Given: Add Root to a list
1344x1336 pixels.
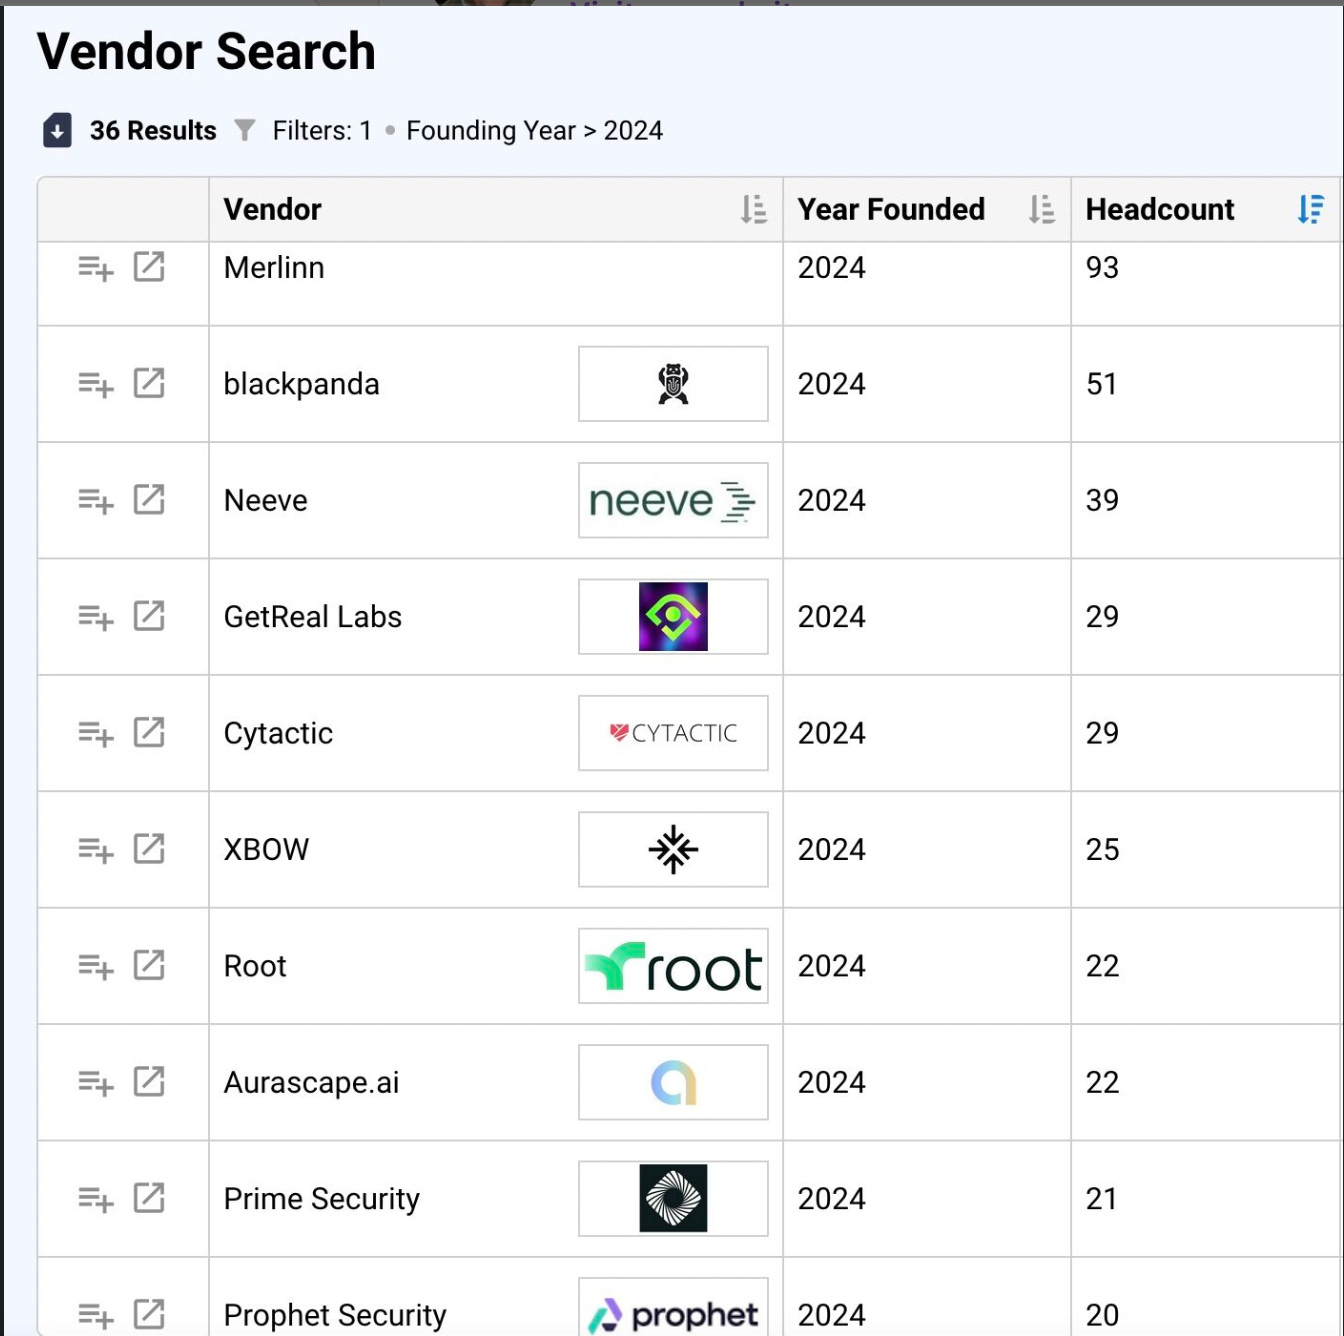Looking at the screenshot, I should point(96,967).
